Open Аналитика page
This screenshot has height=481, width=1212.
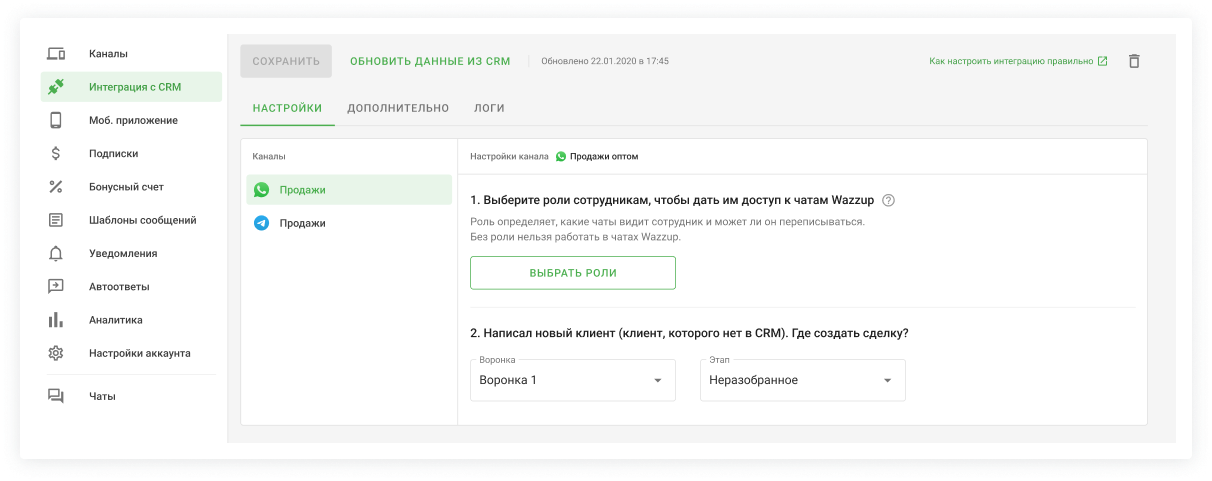[x=115, y=320]
